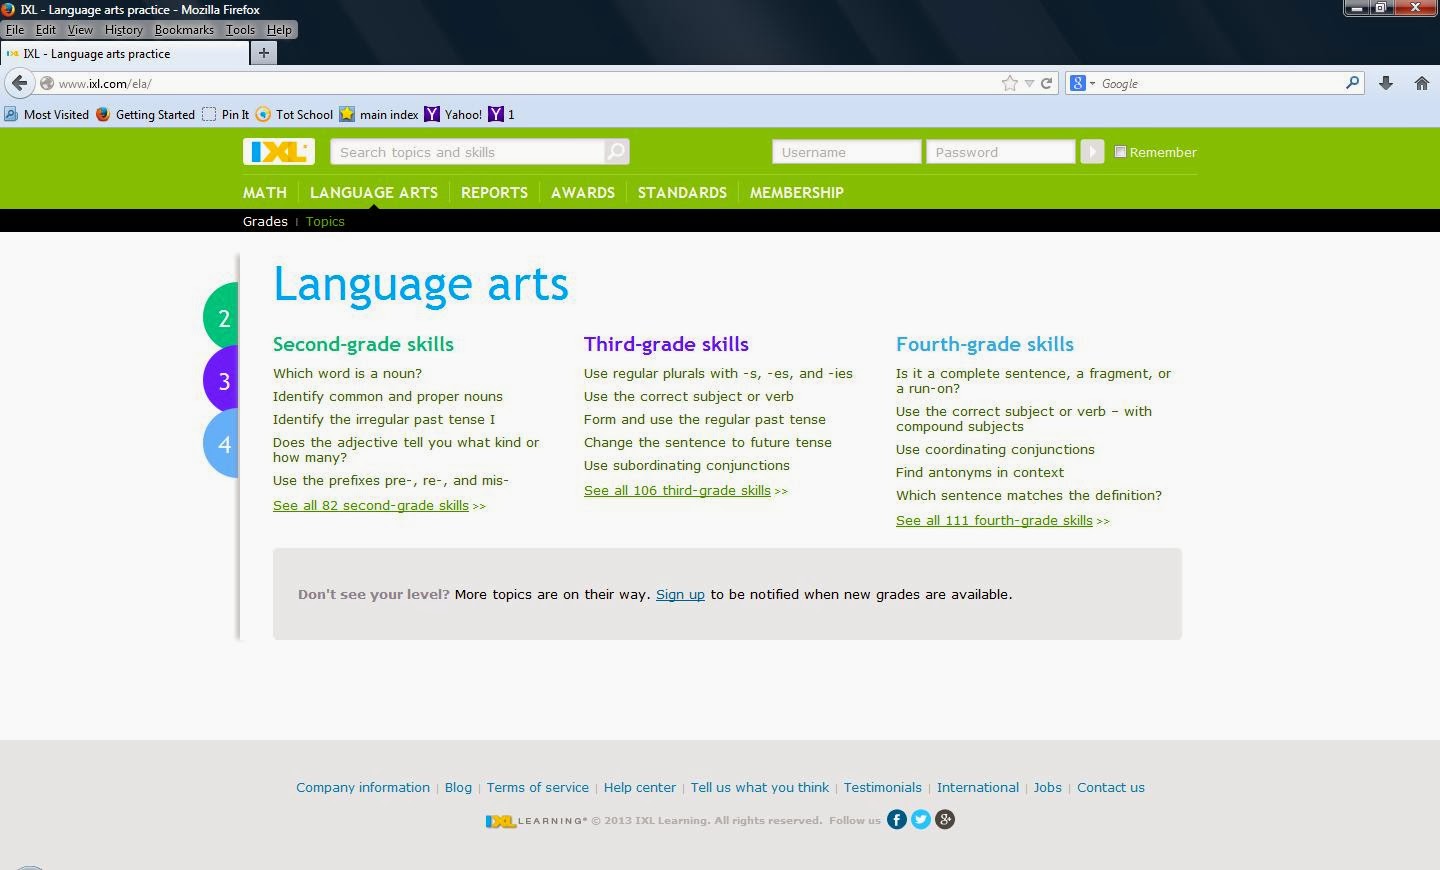Check the Remember checkbox

tap(1120, 152)
